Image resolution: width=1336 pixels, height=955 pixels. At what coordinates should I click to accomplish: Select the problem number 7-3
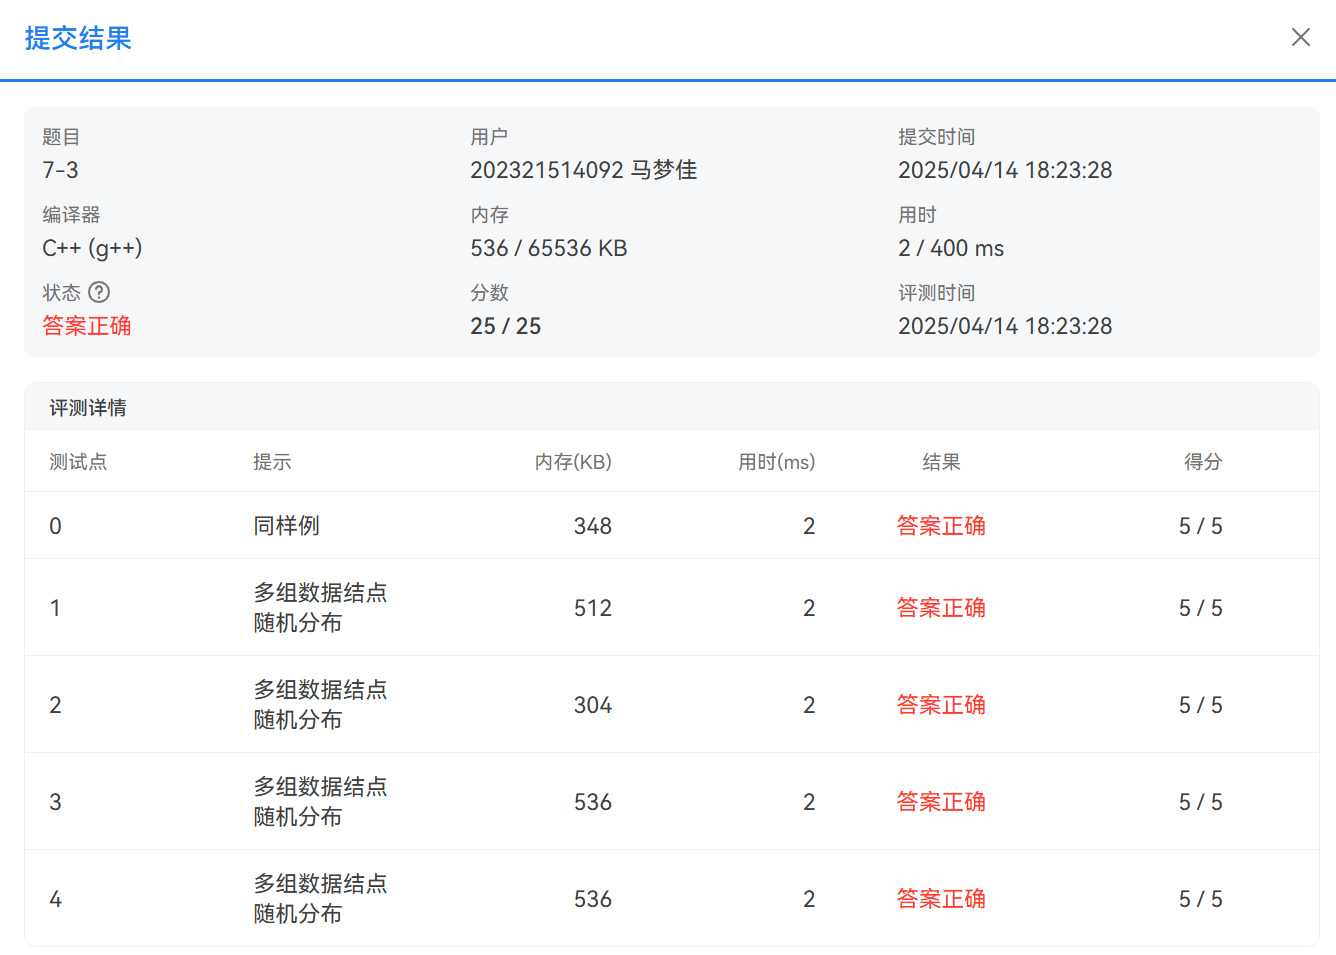[60, 170]
